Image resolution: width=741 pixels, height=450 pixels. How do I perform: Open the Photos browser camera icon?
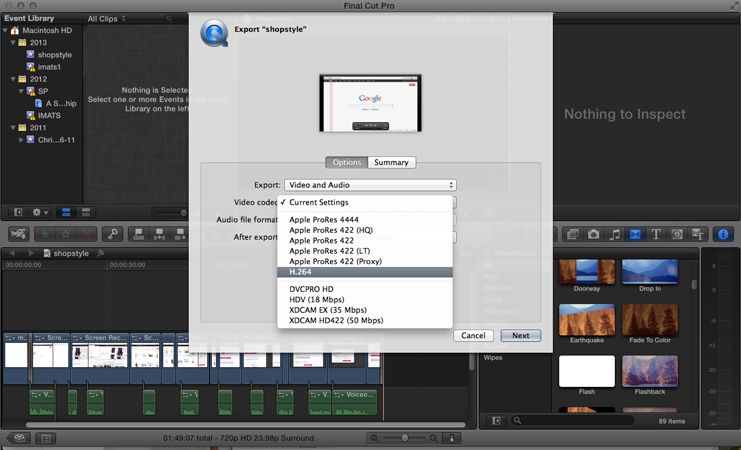point(594,234)
